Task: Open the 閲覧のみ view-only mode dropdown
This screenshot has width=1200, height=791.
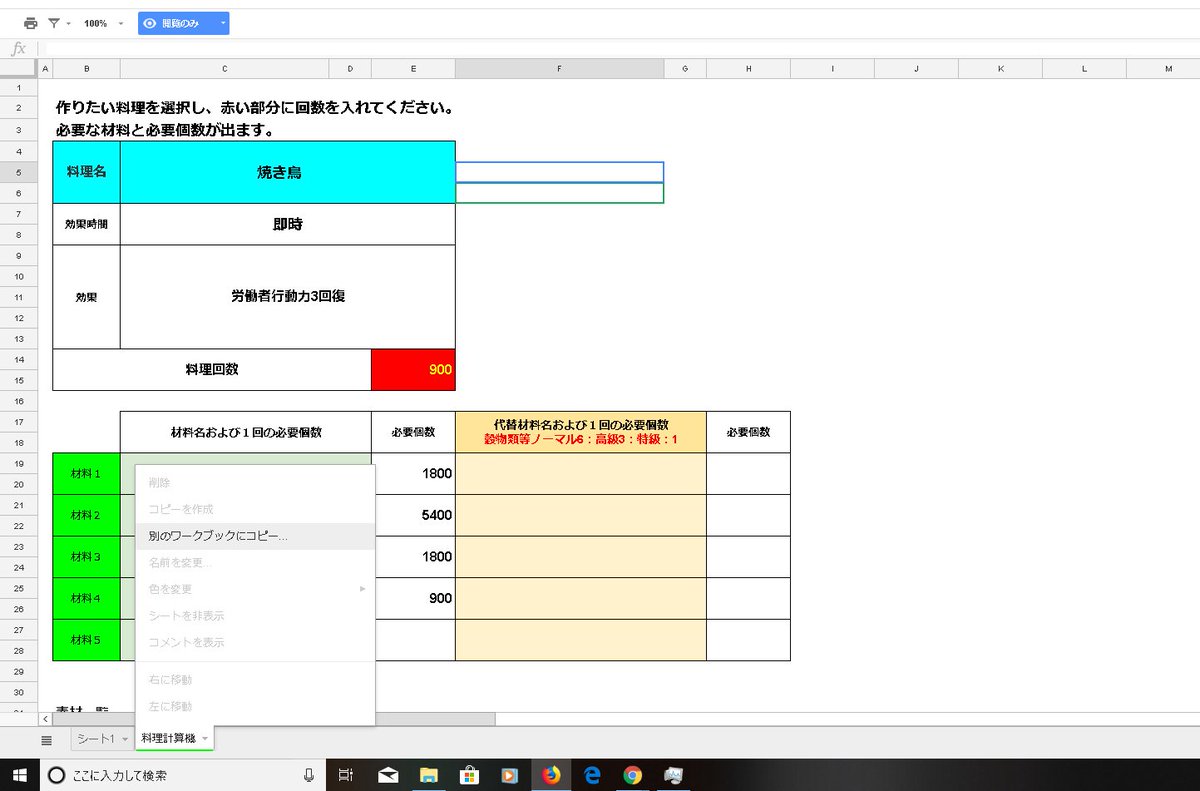Action: click(184, 23)
